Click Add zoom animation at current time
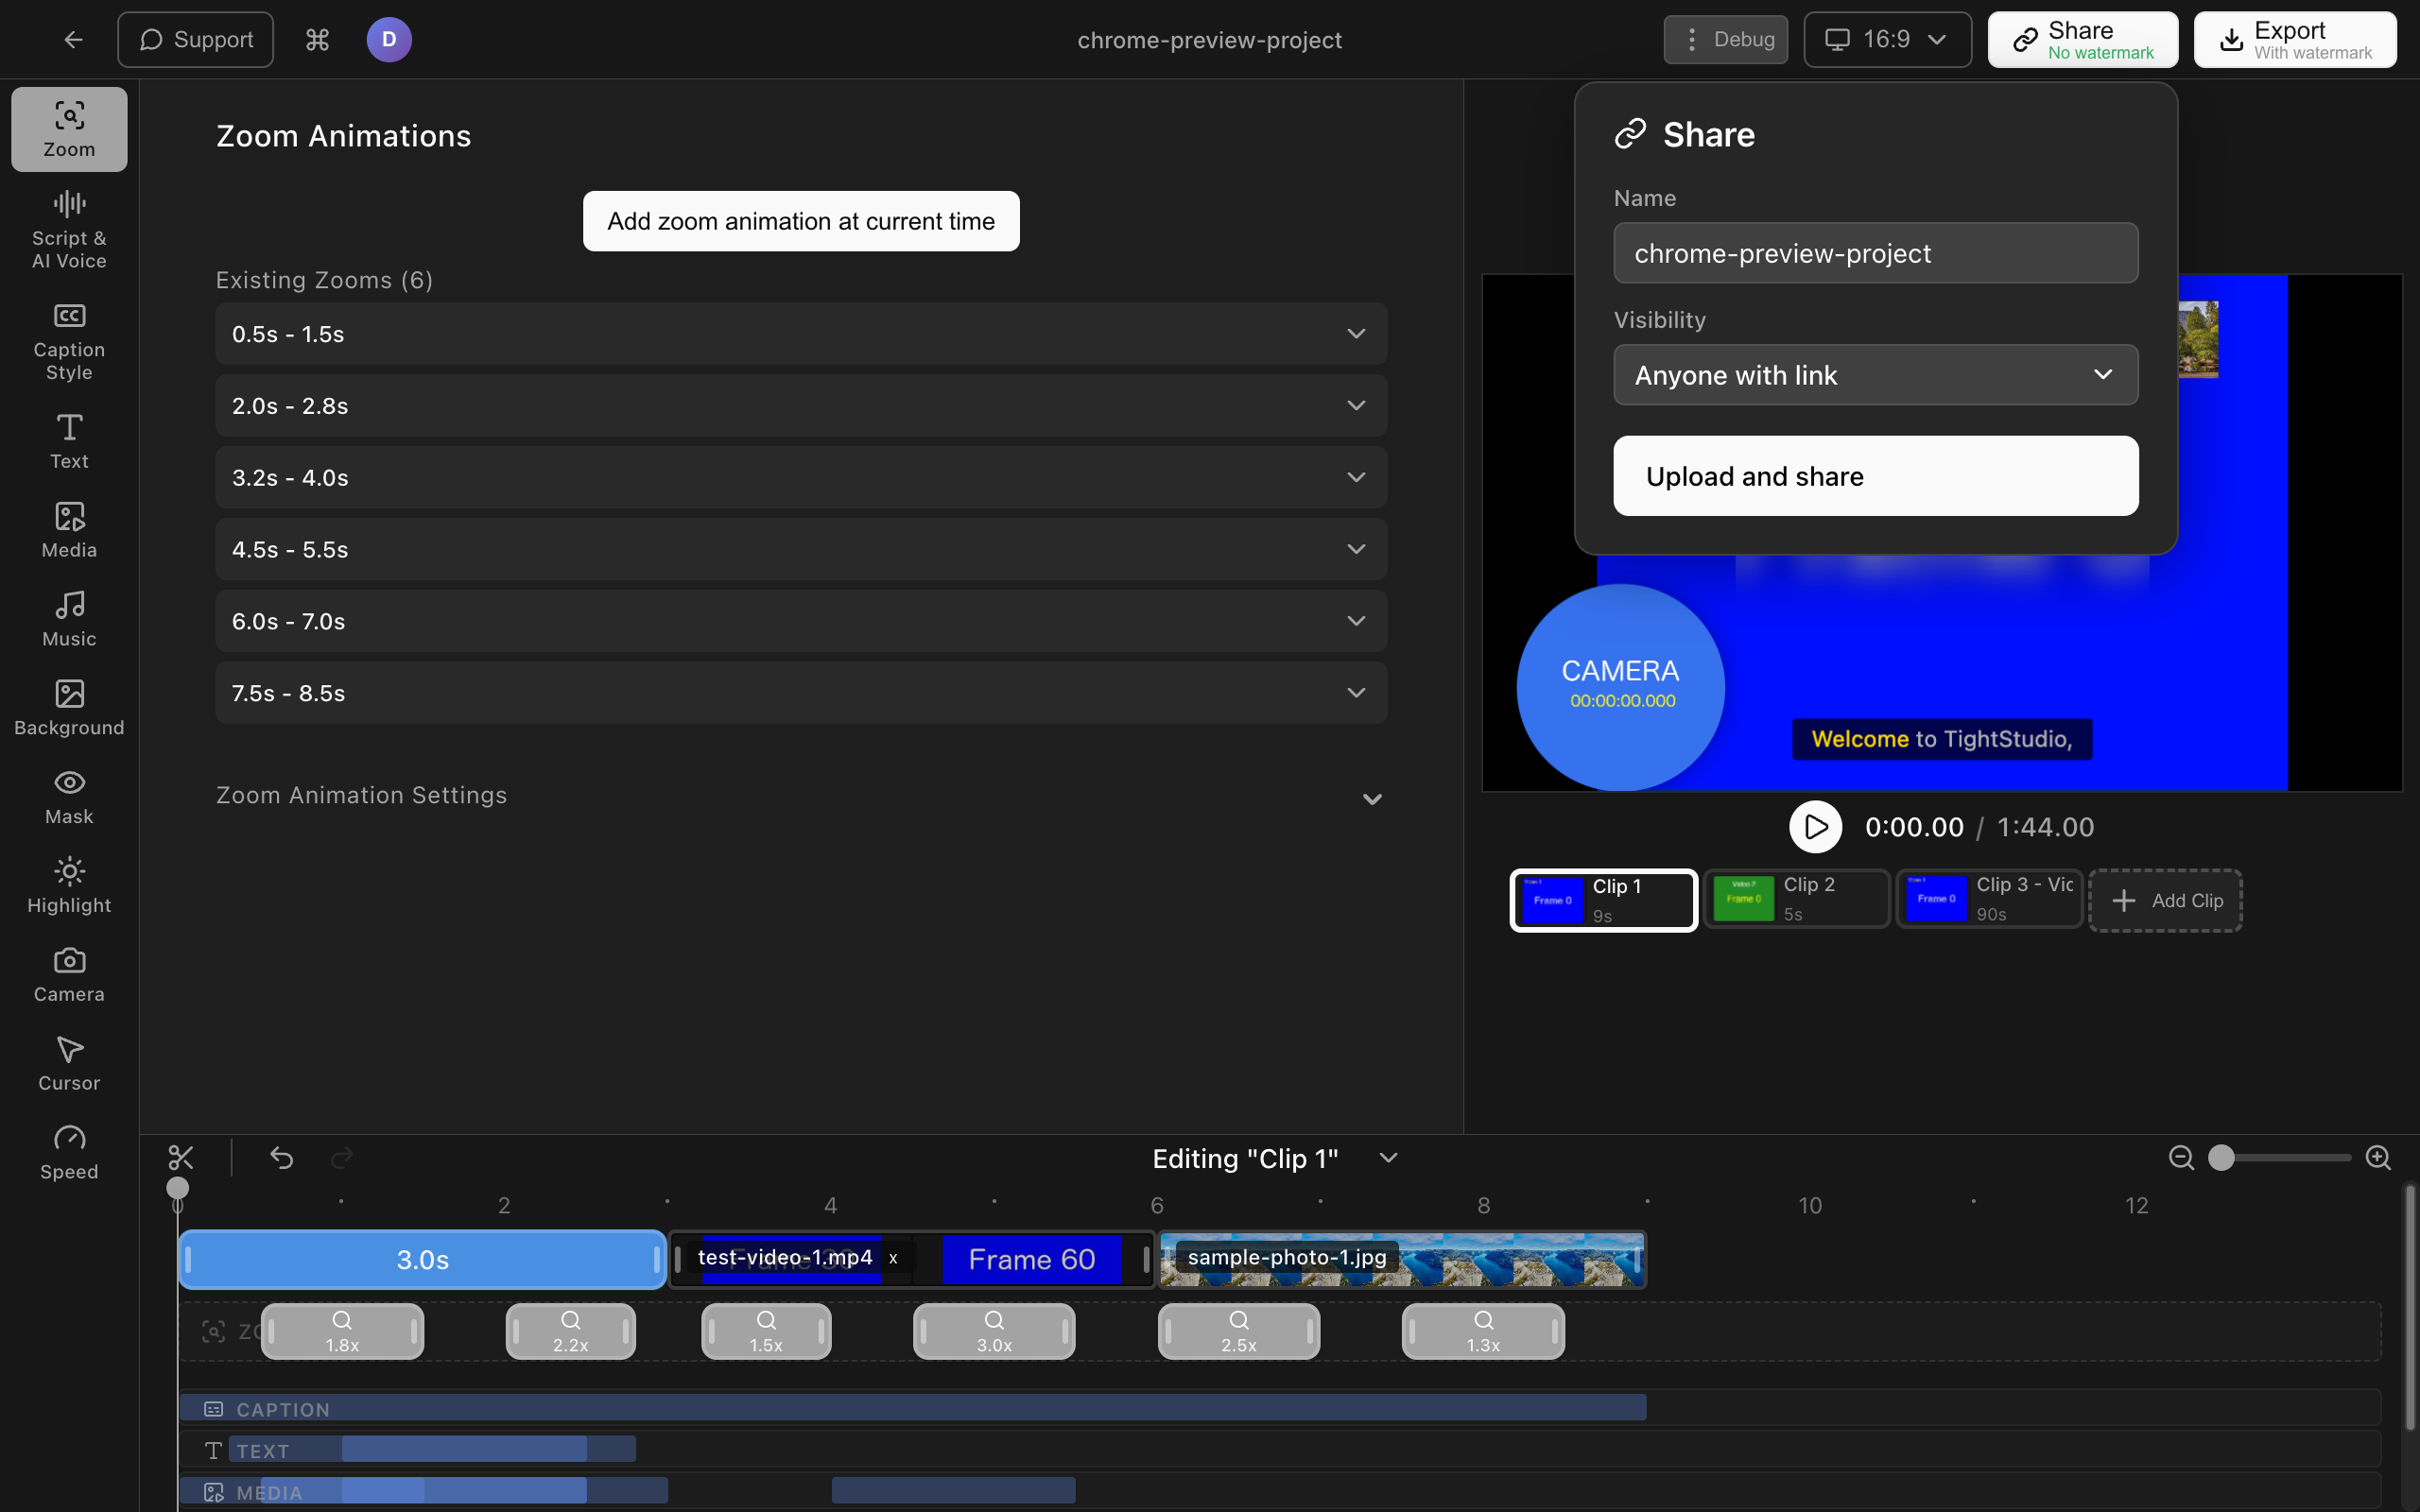The width and height of the screenshot is (2420, 1512). (x=800, y=221)
